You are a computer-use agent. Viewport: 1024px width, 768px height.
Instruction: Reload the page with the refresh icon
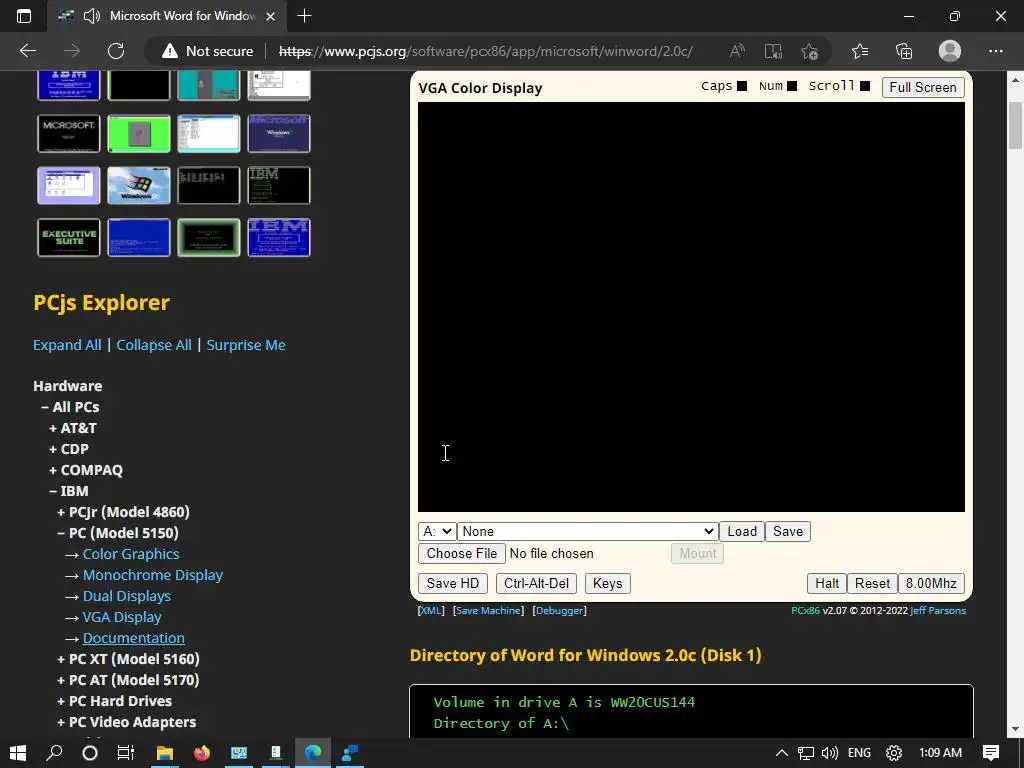tap(116, 51)
